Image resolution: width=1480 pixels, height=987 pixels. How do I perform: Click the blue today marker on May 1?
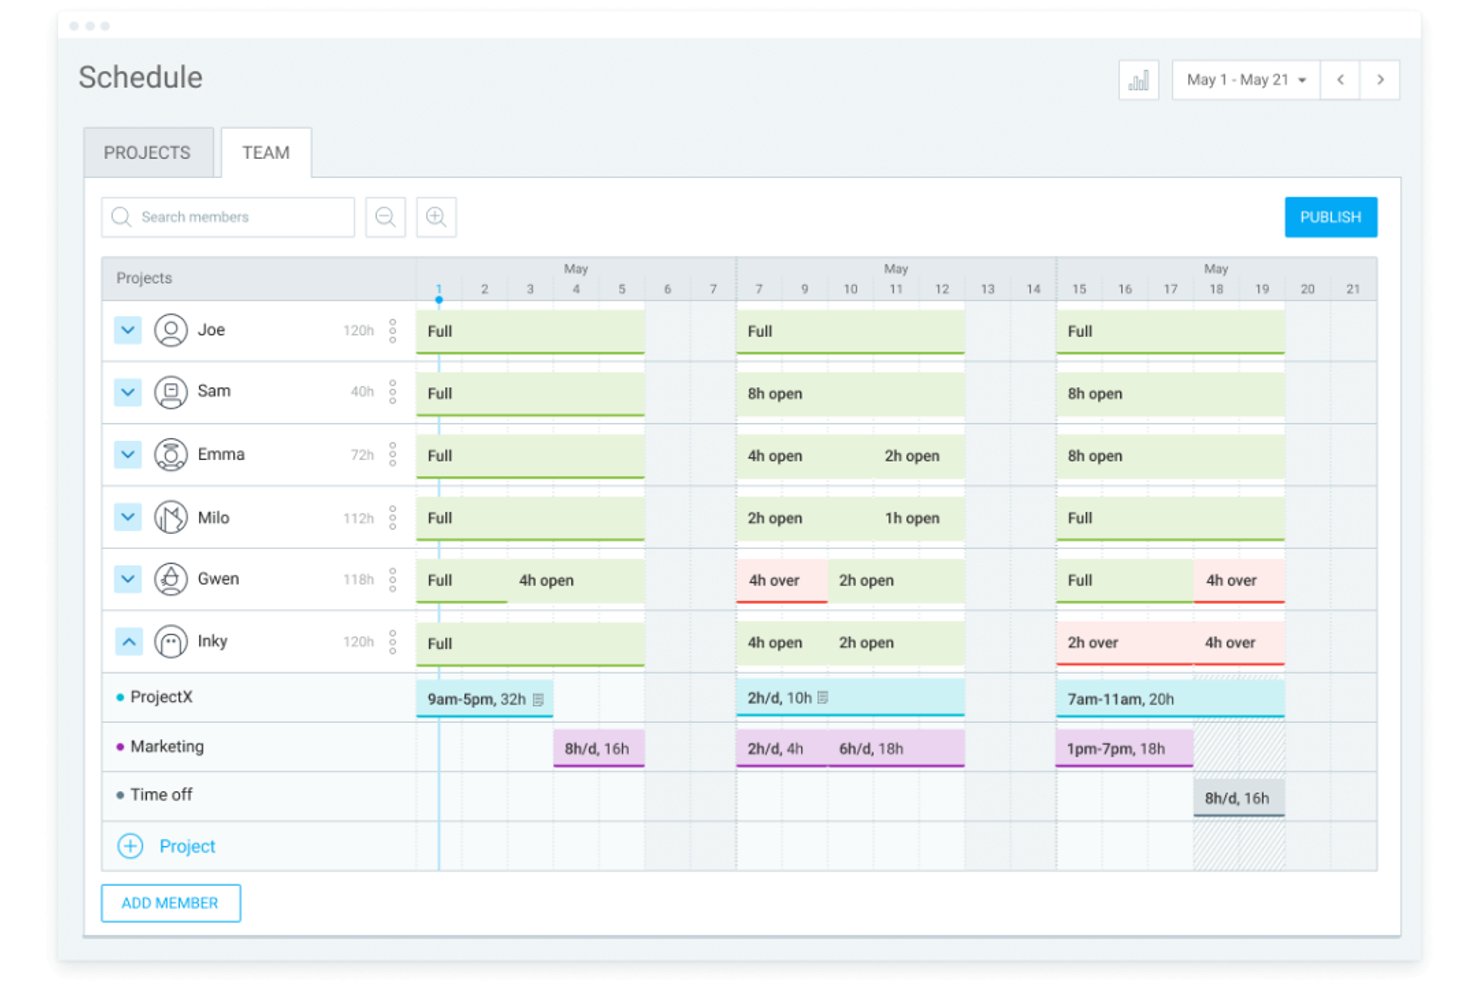(439, 299)
